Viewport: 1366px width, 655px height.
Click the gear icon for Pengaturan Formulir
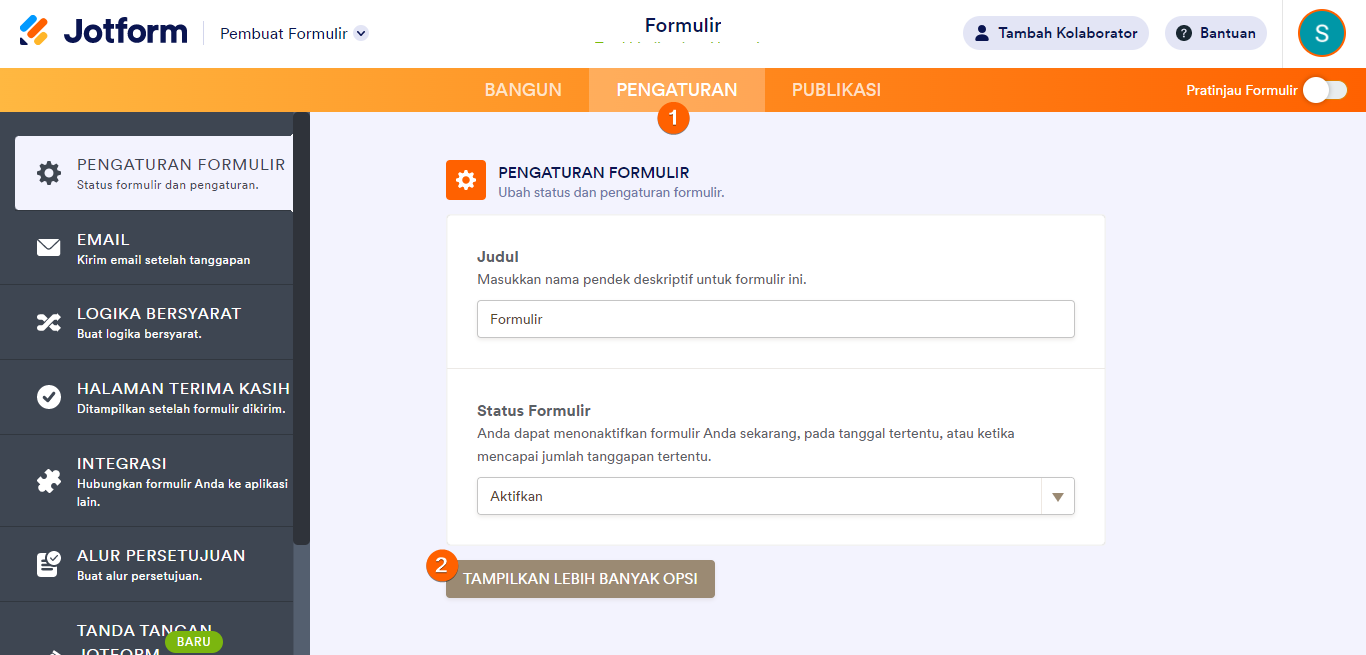point(49,173)
